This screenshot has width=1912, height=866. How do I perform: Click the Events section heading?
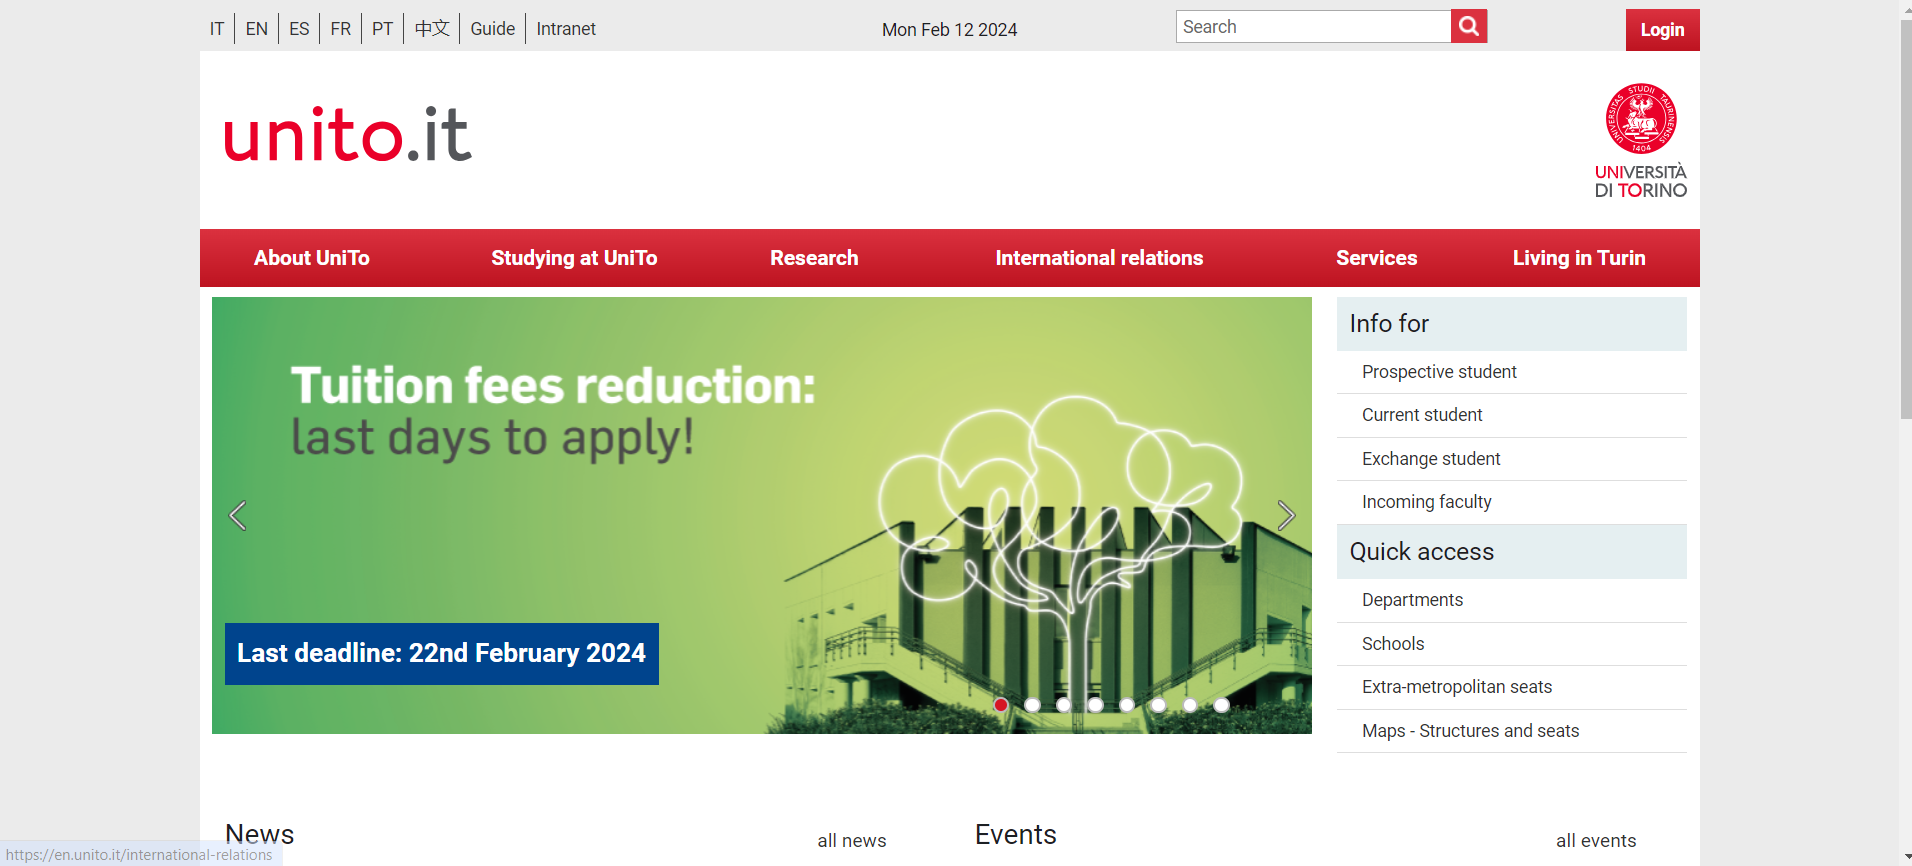(x=1016, y=834)
